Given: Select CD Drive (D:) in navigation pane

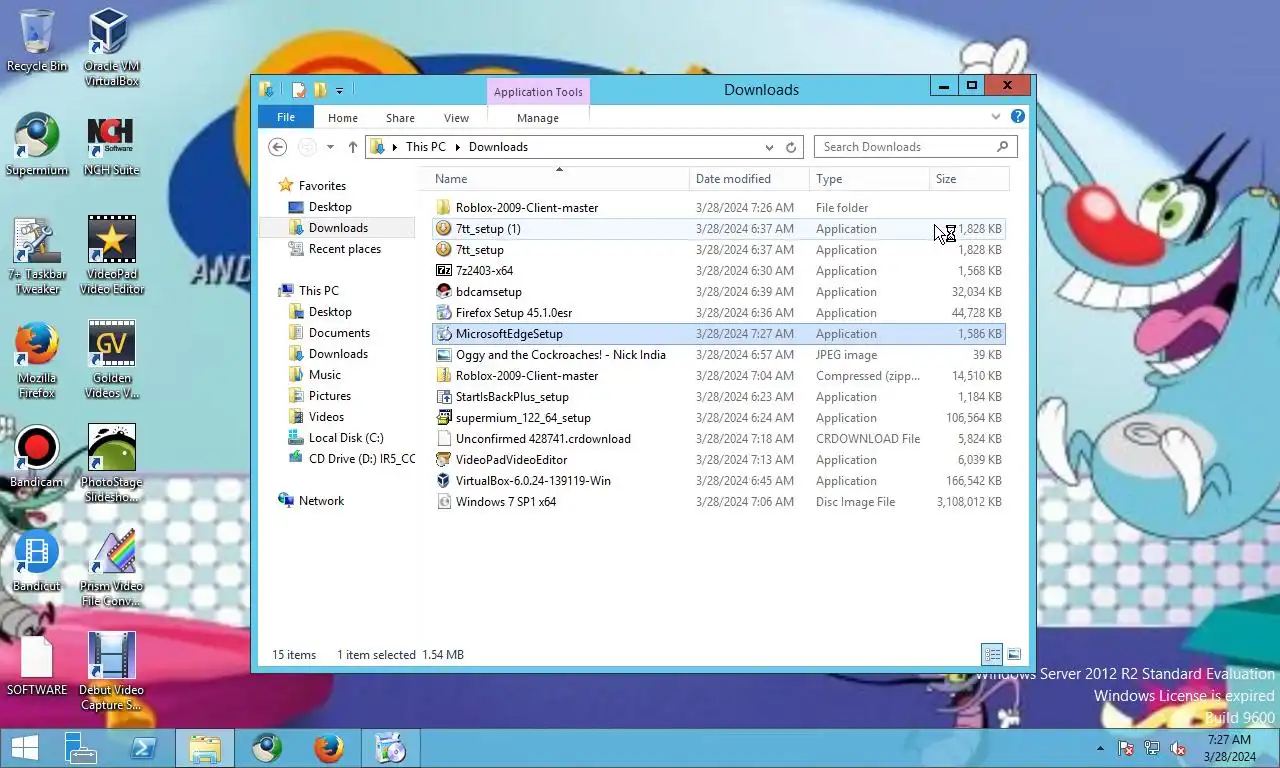Looking at the screenshot, I should pos(351,459).
